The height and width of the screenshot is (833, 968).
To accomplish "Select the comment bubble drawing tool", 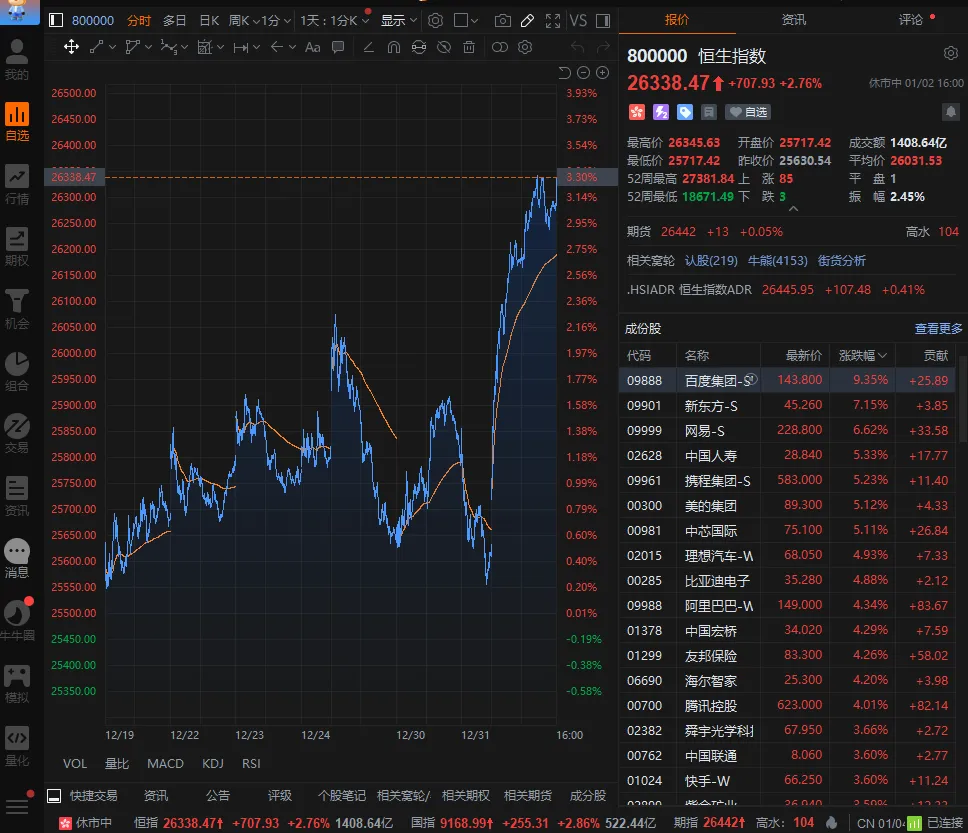I will click(338, 47).
